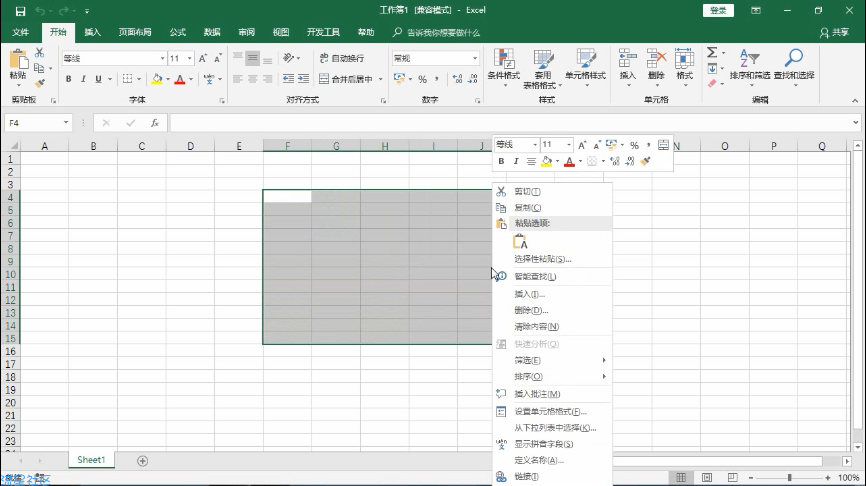
Task: Click the AutoSum sigma icon
Action: point(712,53)
